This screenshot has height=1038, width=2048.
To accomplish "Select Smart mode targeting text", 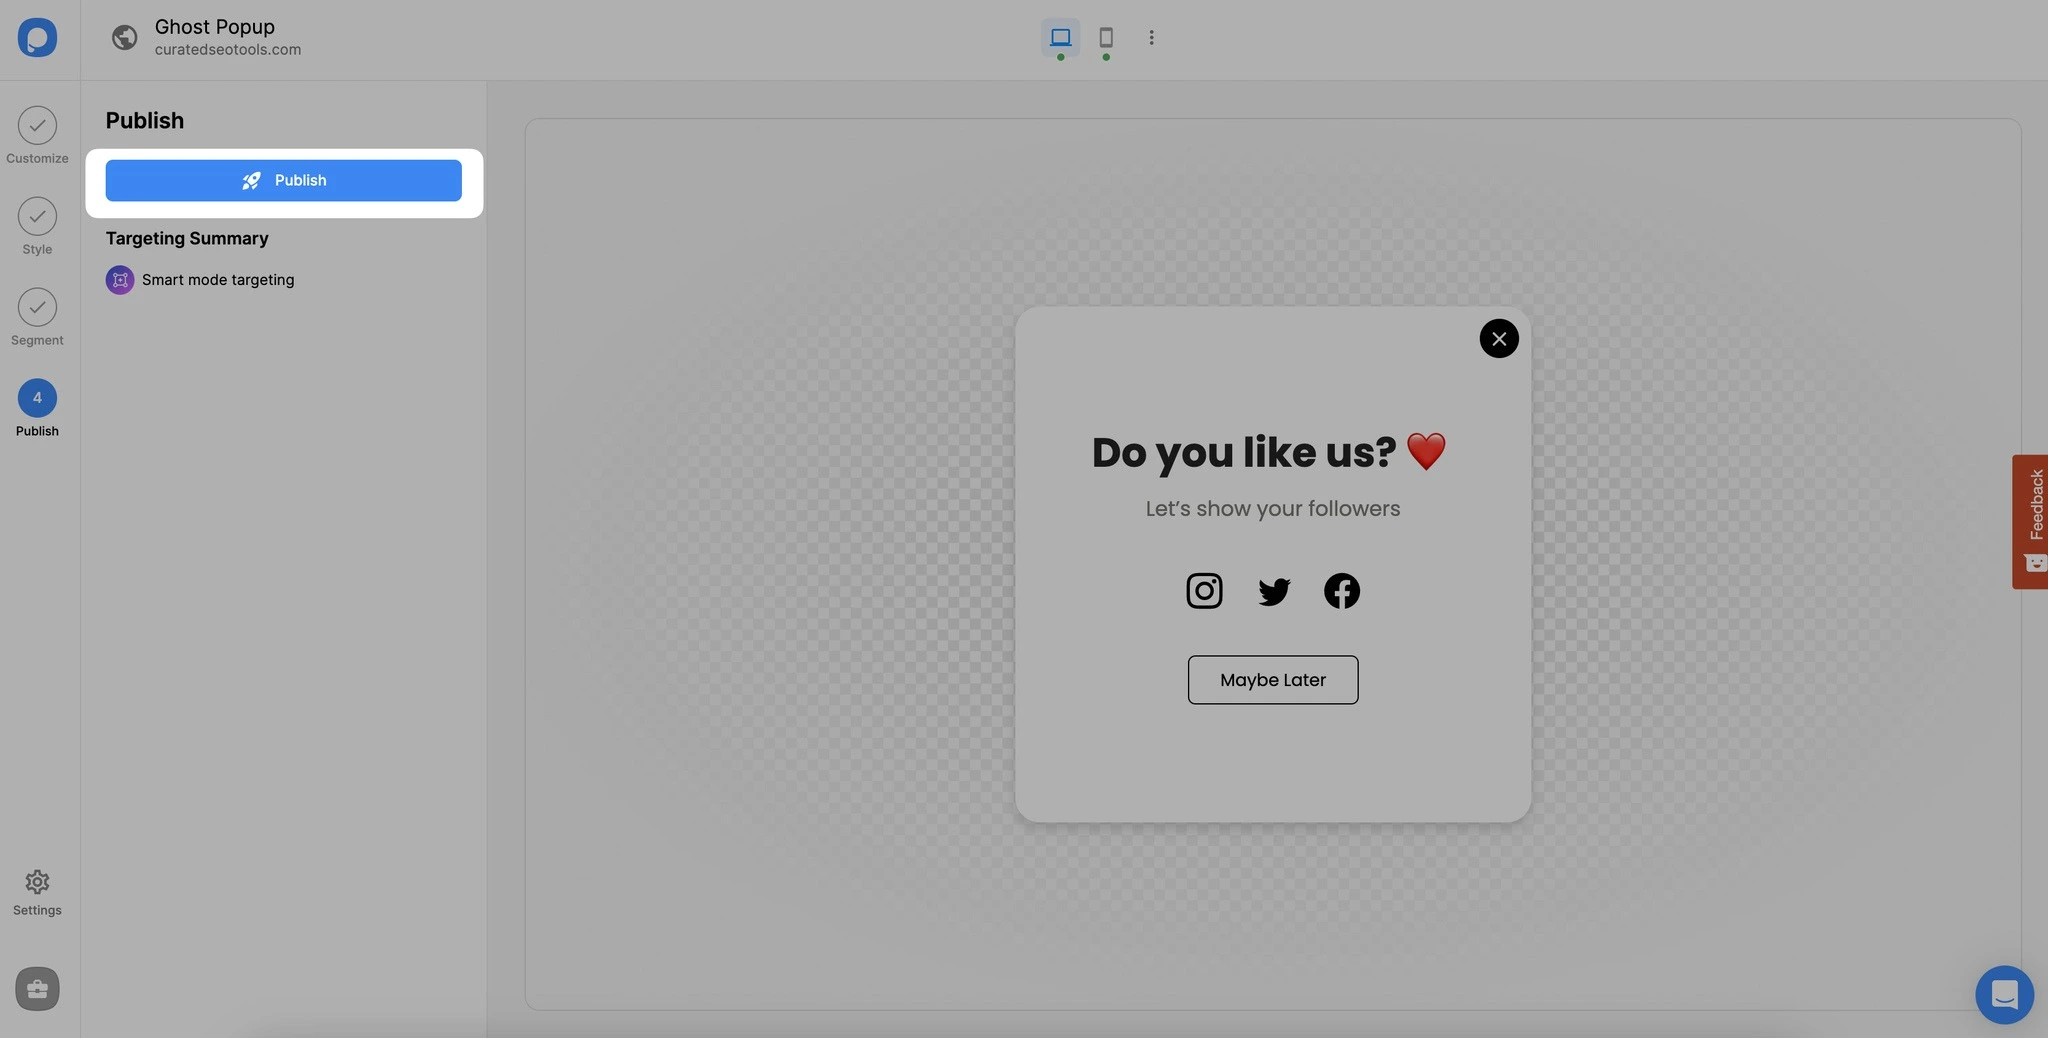I will [218, 280].
